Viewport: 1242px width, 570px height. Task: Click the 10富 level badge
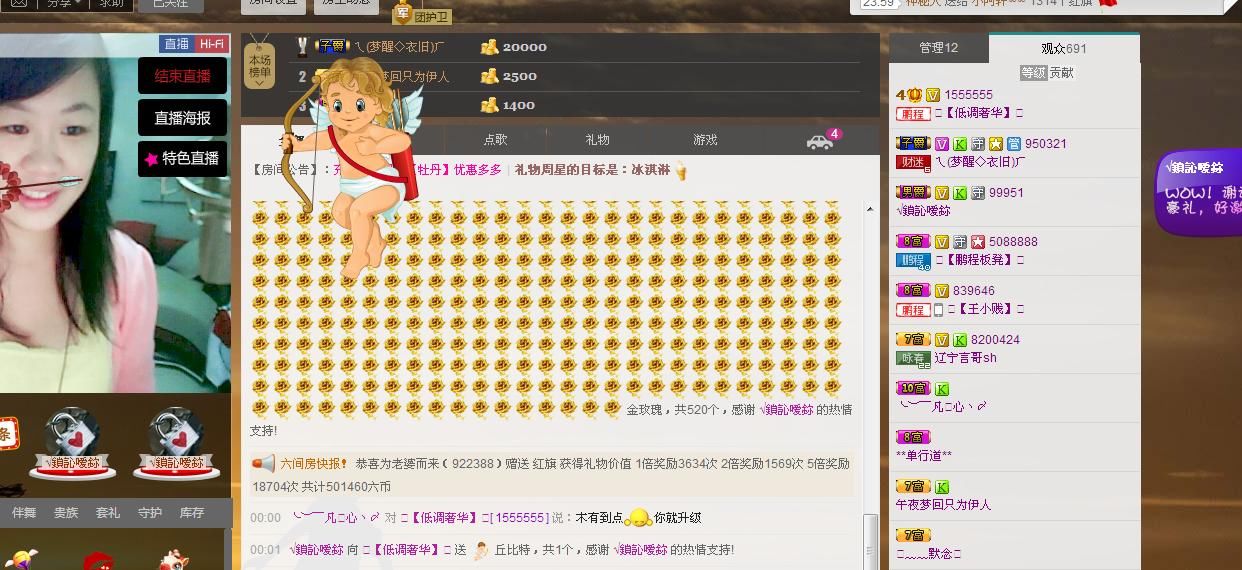pyautogui.click(x=913, y=389)
